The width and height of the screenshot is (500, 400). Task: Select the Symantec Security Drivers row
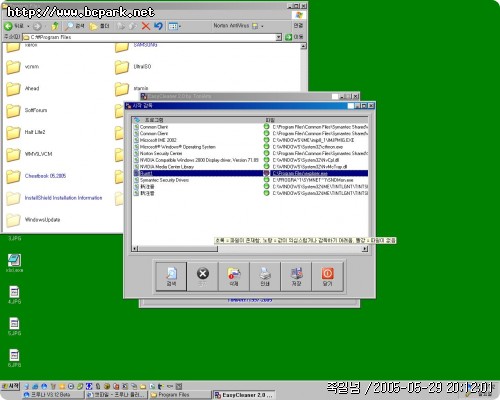click(x=251, y=180)
